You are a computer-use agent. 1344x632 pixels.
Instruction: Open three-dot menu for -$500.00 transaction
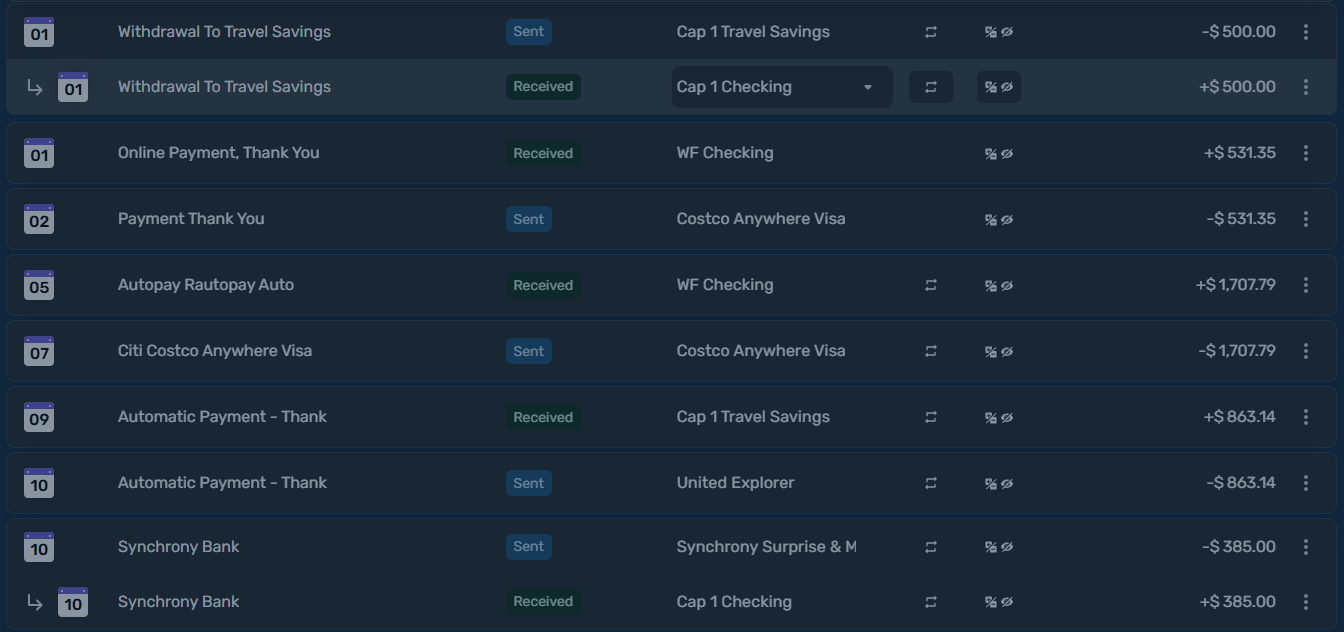(x=1306, y=32)
